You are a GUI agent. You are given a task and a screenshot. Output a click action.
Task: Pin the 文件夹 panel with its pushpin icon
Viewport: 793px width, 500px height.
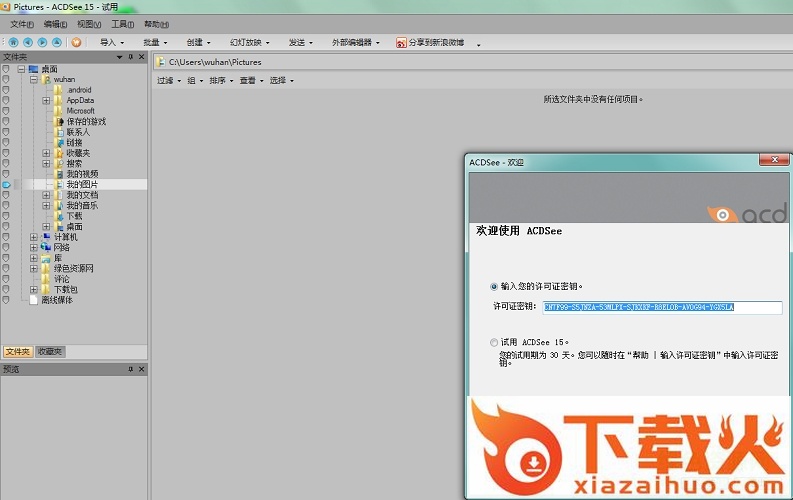point(130,57)
